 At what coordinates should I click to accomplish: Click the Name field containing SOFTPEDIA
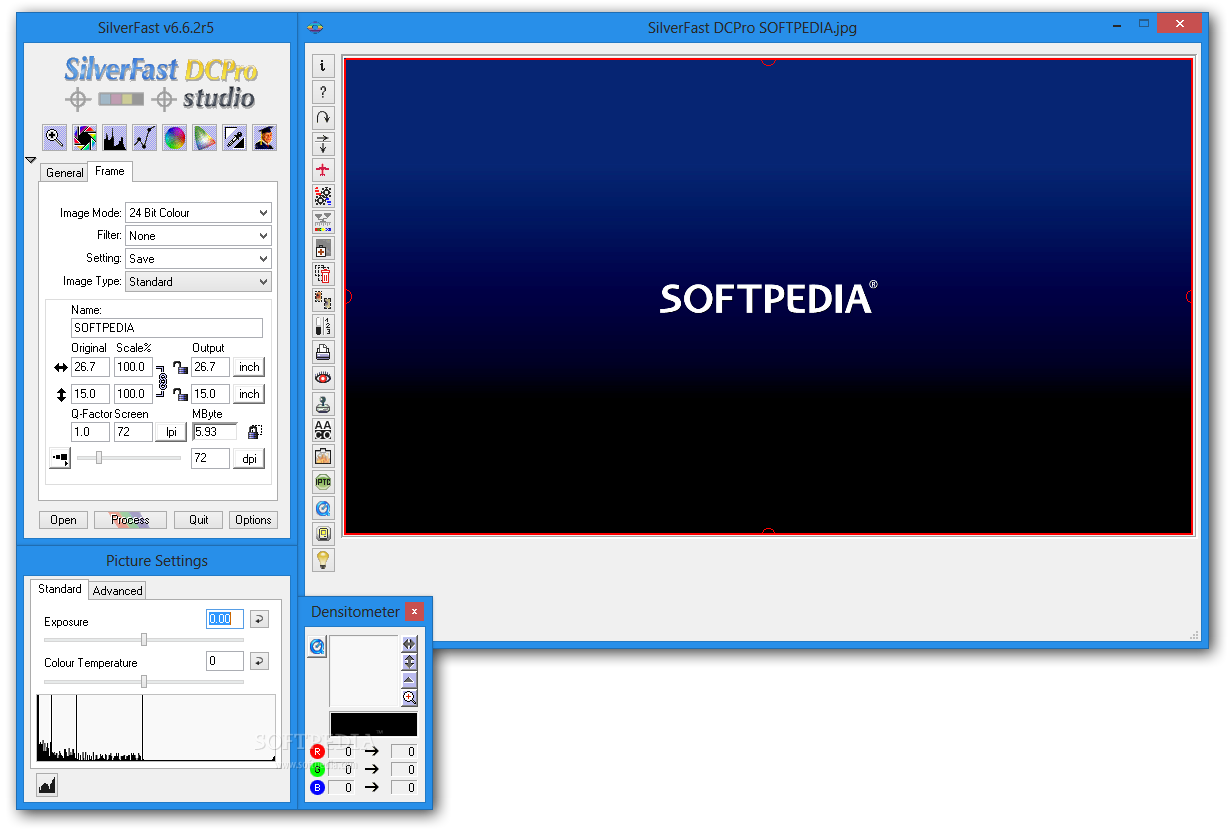tap(167, 328)
